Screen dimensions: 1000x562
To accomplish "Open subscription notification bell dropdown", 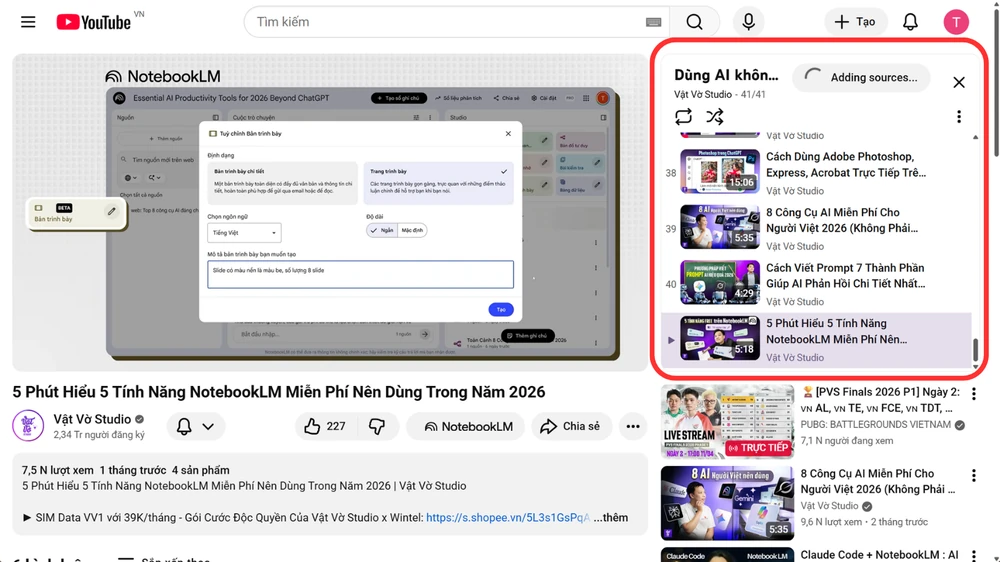I will point(196,426).
